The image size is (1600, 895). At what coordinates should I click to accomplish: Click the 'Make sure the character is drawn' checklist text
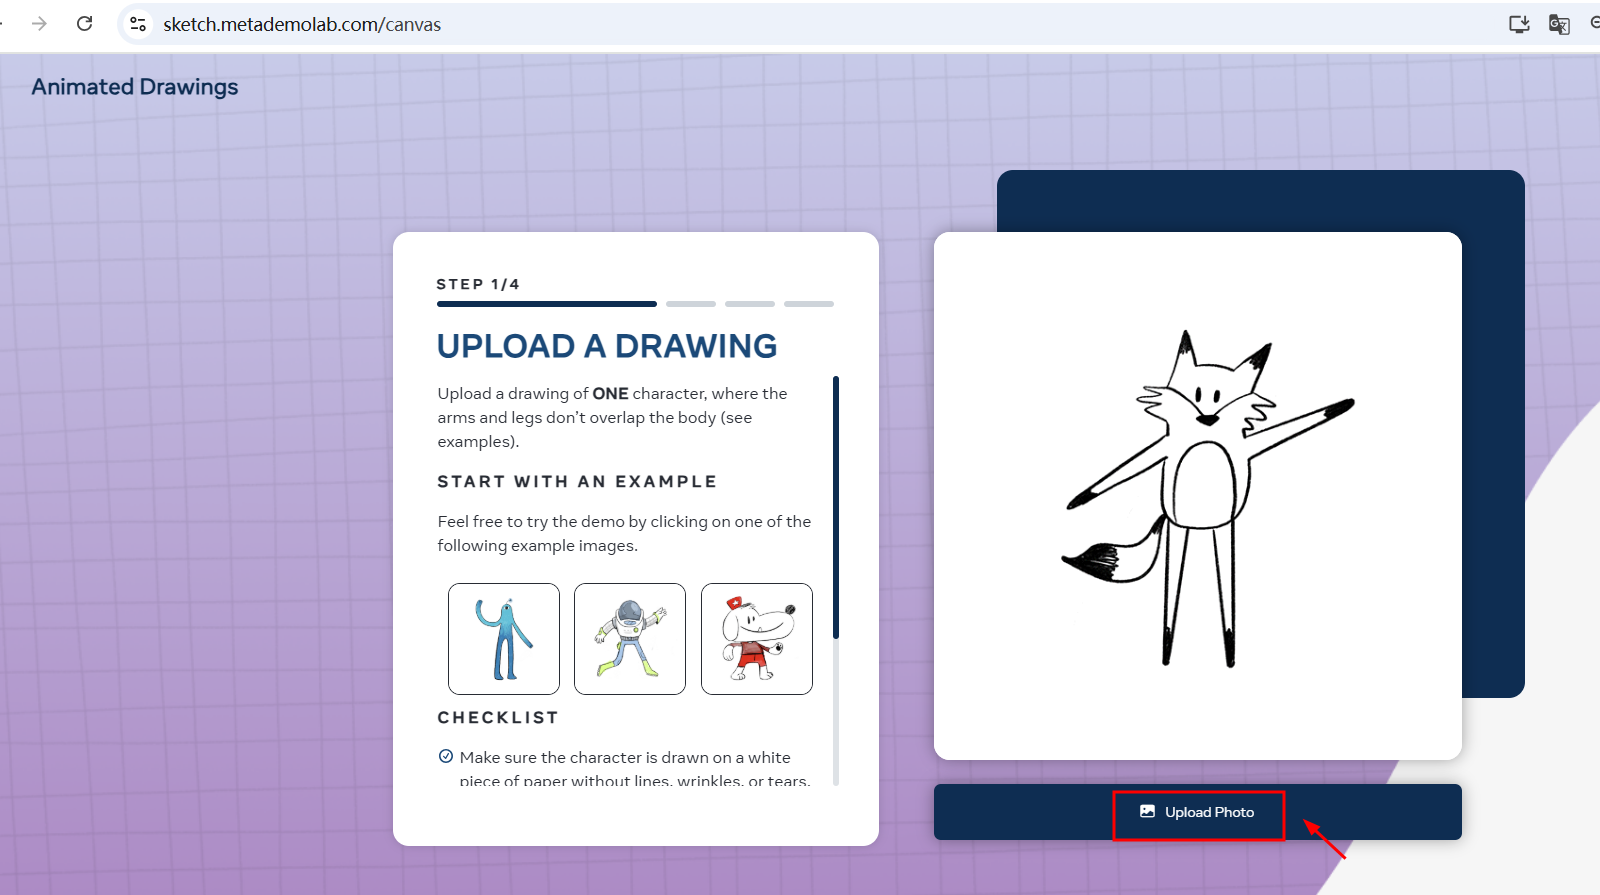pos(635,769)
